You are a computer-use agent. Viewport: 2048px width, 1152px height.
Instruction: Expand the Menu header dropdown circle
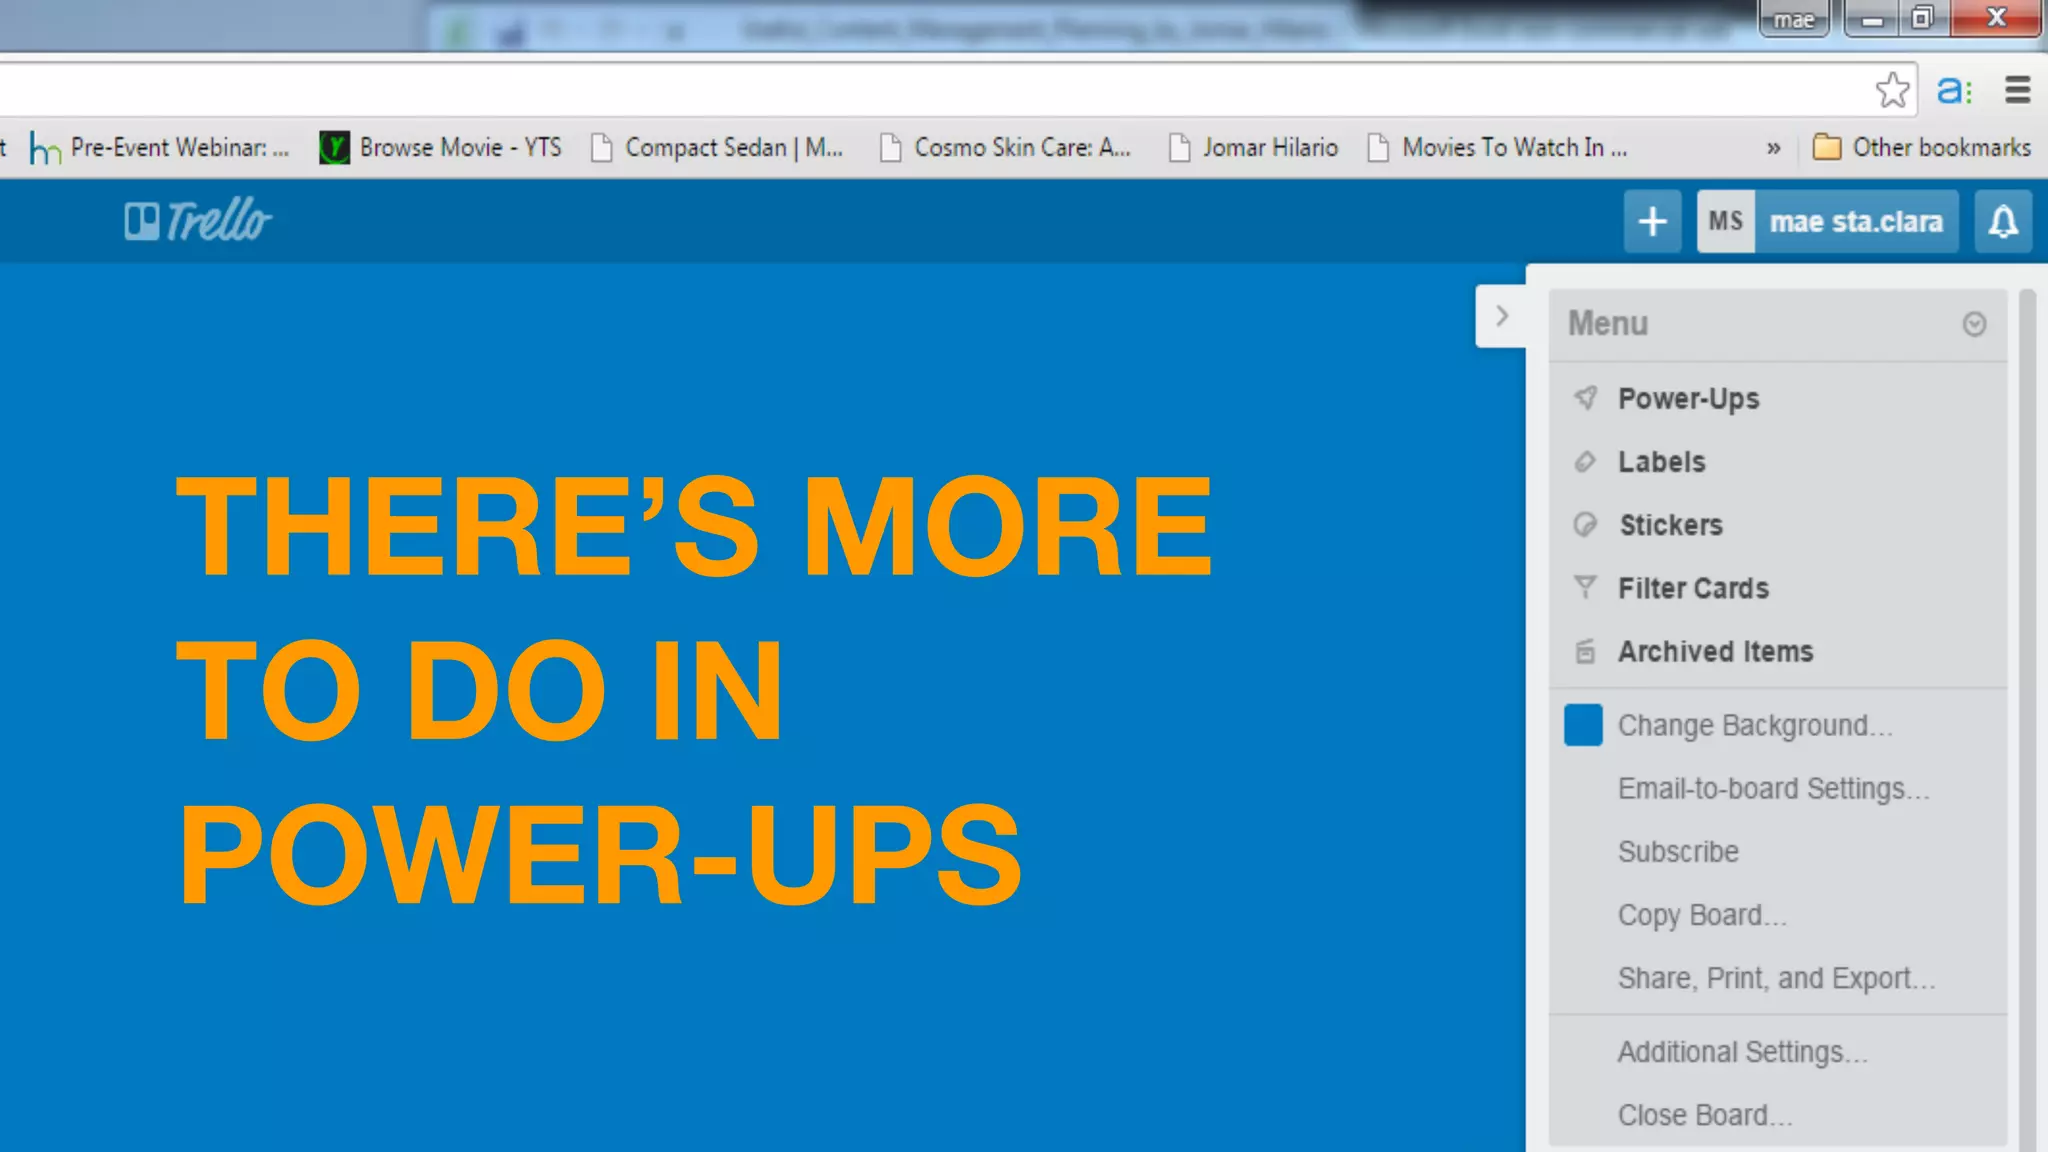pos(1974,324)
